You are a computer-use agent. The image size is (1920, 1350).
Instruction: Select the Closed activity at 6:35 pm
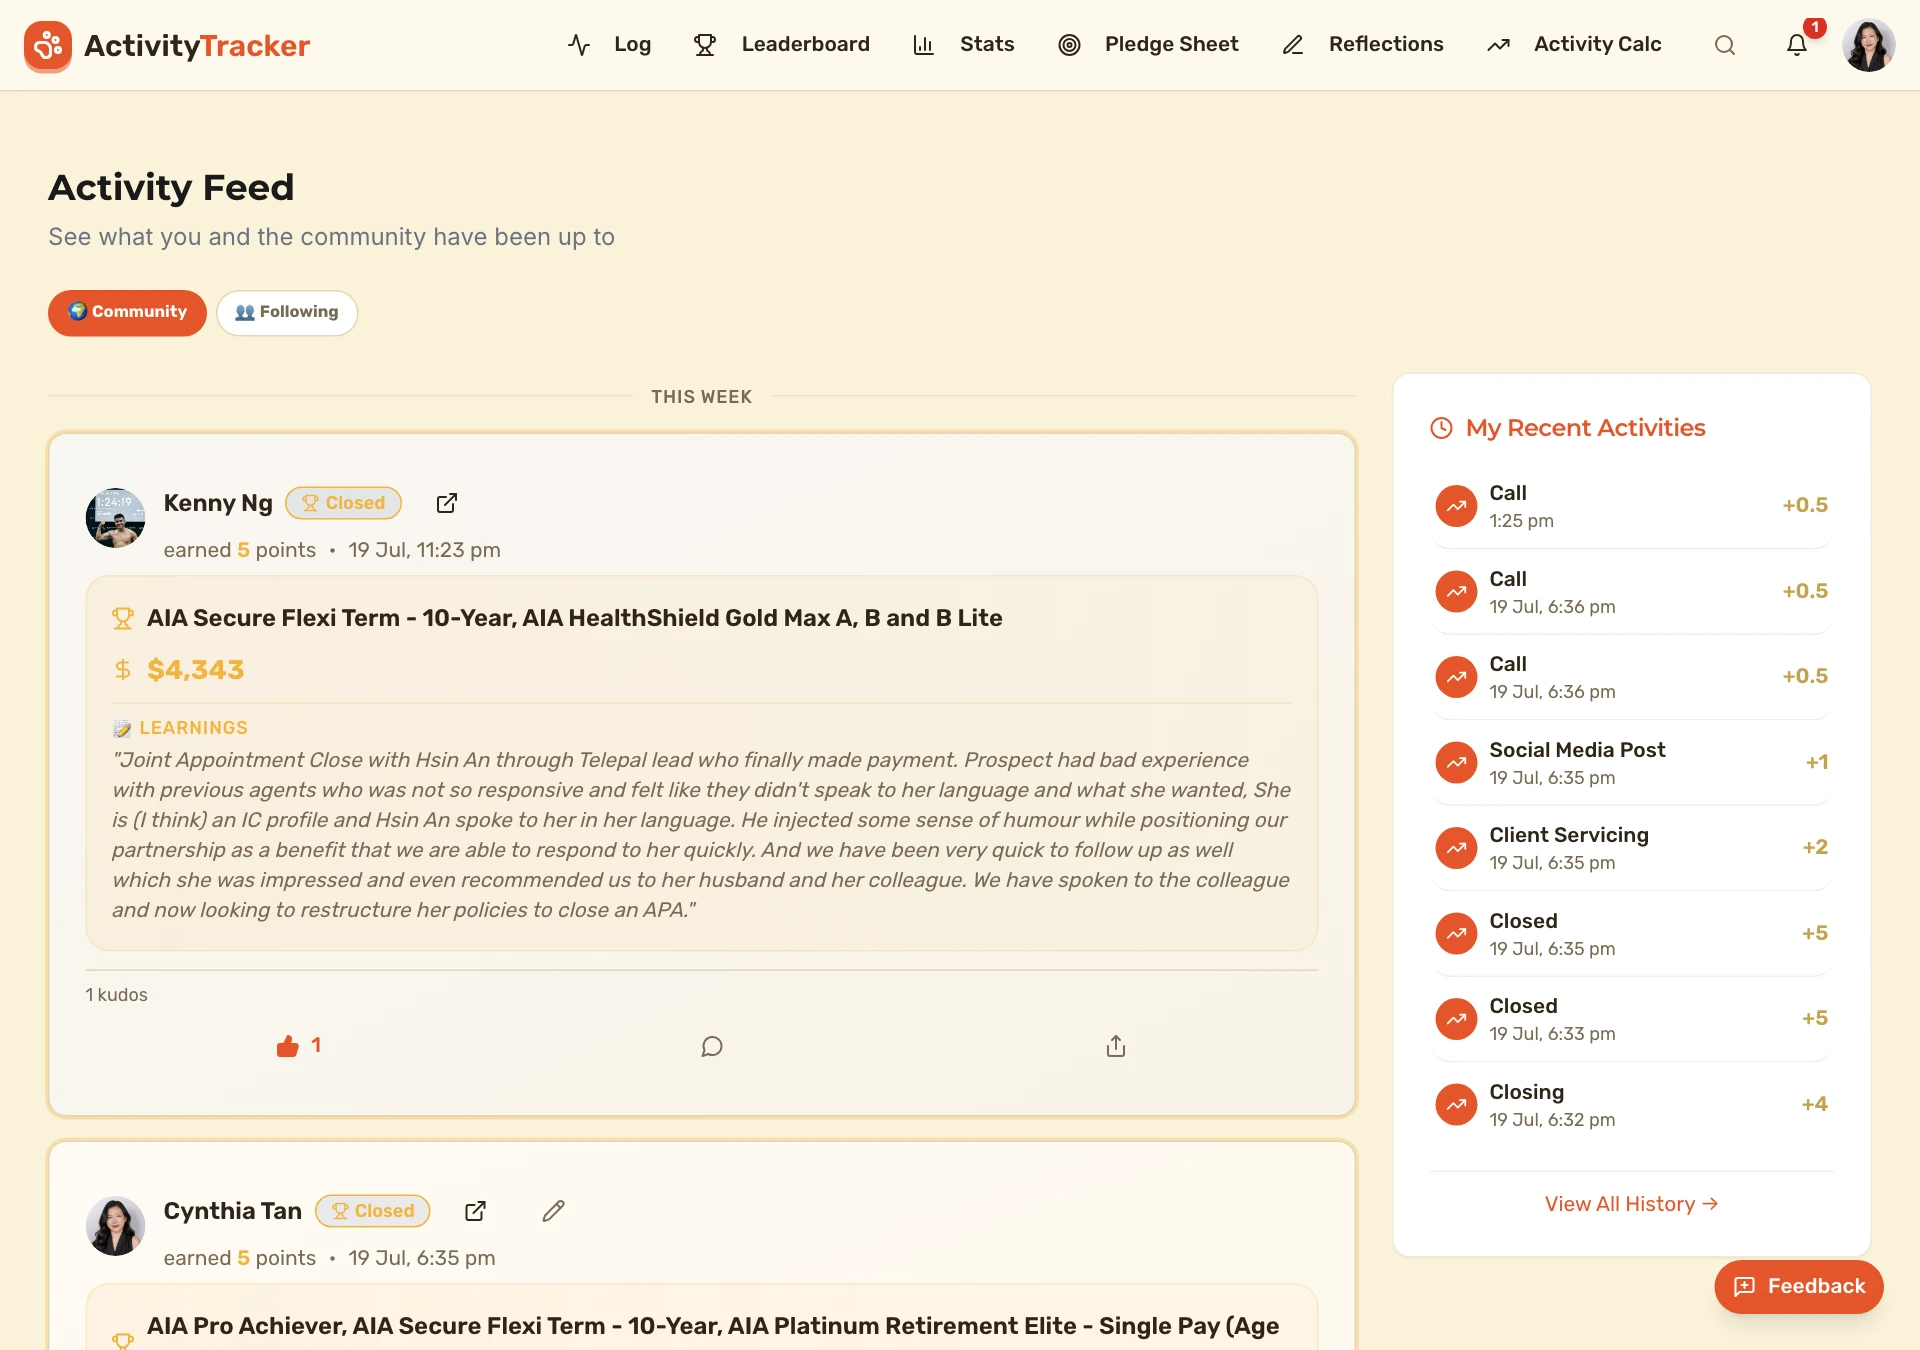[1632, 934]
